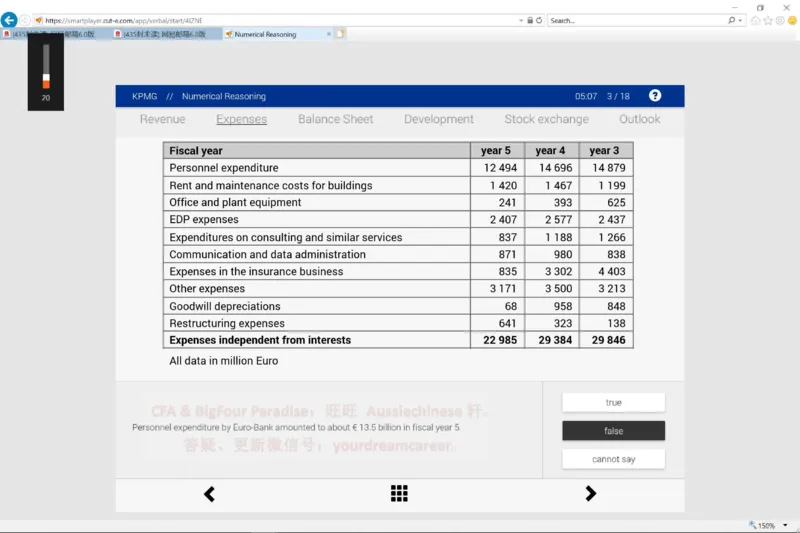Viewport: 800px width, 533px height.
Task: Click the timer reading 05:07
Action: (x=586, y=96)
